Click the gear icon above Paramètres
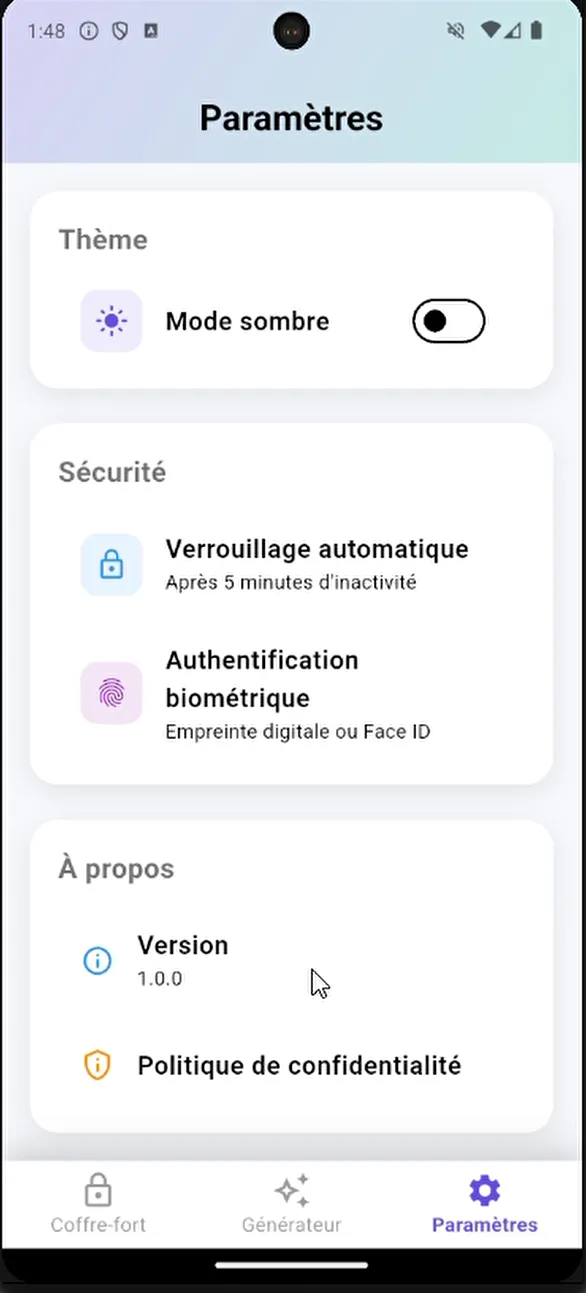This screenshot has height=1293, width=586. 484,1190
